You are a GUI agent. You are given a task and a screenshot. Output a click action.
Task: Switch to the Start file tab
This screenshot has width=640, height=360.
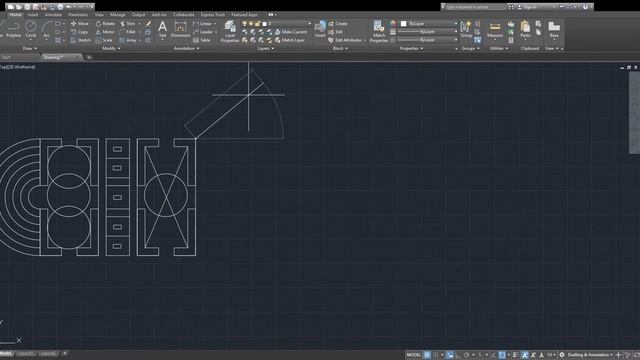[x=6, y=58]
